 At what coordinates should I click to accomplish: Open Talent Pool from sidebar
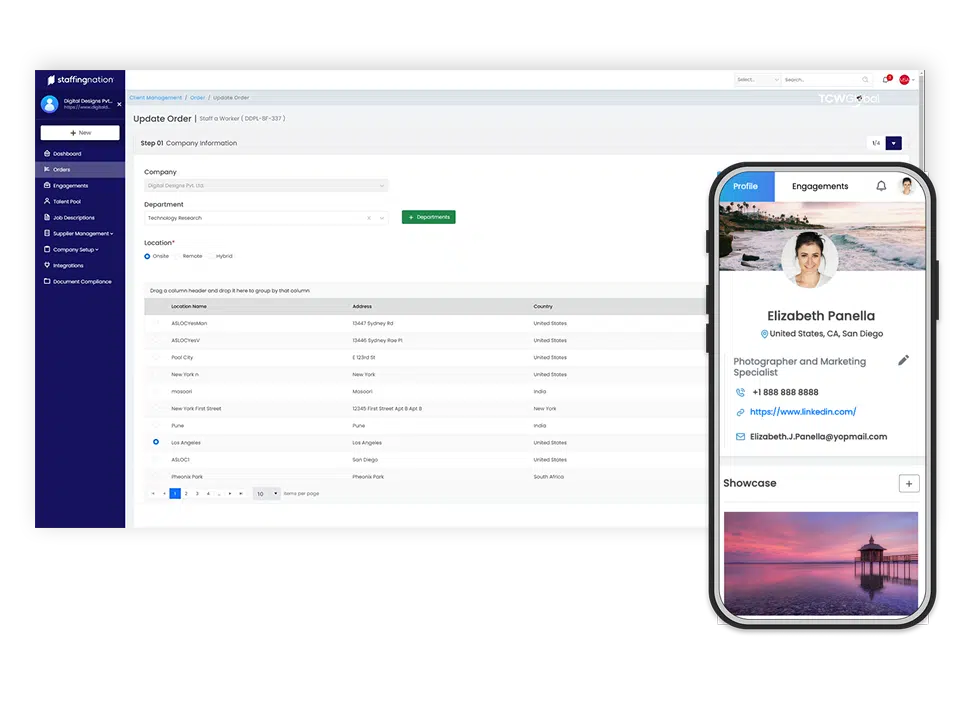coord(69,201)
